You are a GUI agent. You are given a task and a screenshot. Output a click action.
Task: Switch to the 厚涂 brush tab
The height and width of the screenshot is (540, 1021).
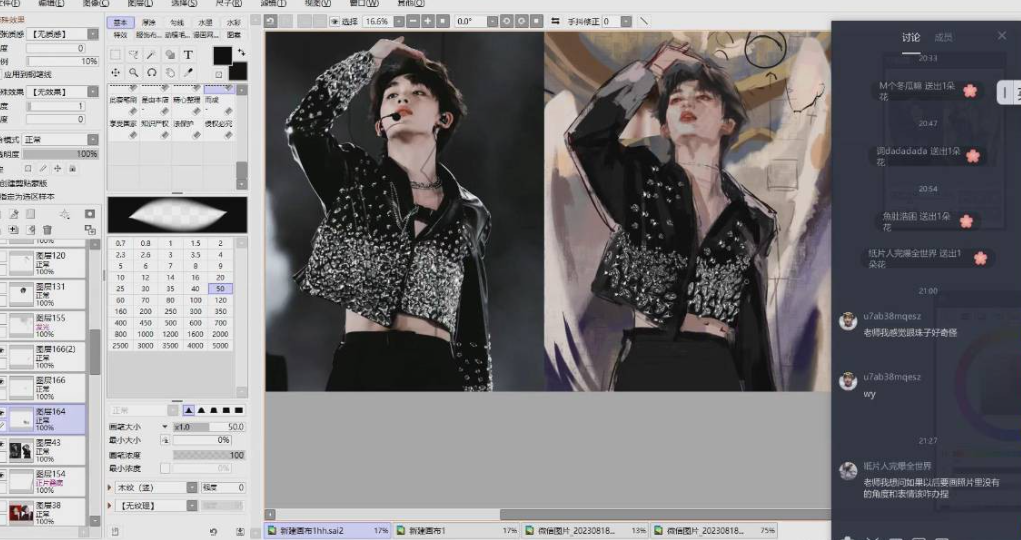(149, 22)
